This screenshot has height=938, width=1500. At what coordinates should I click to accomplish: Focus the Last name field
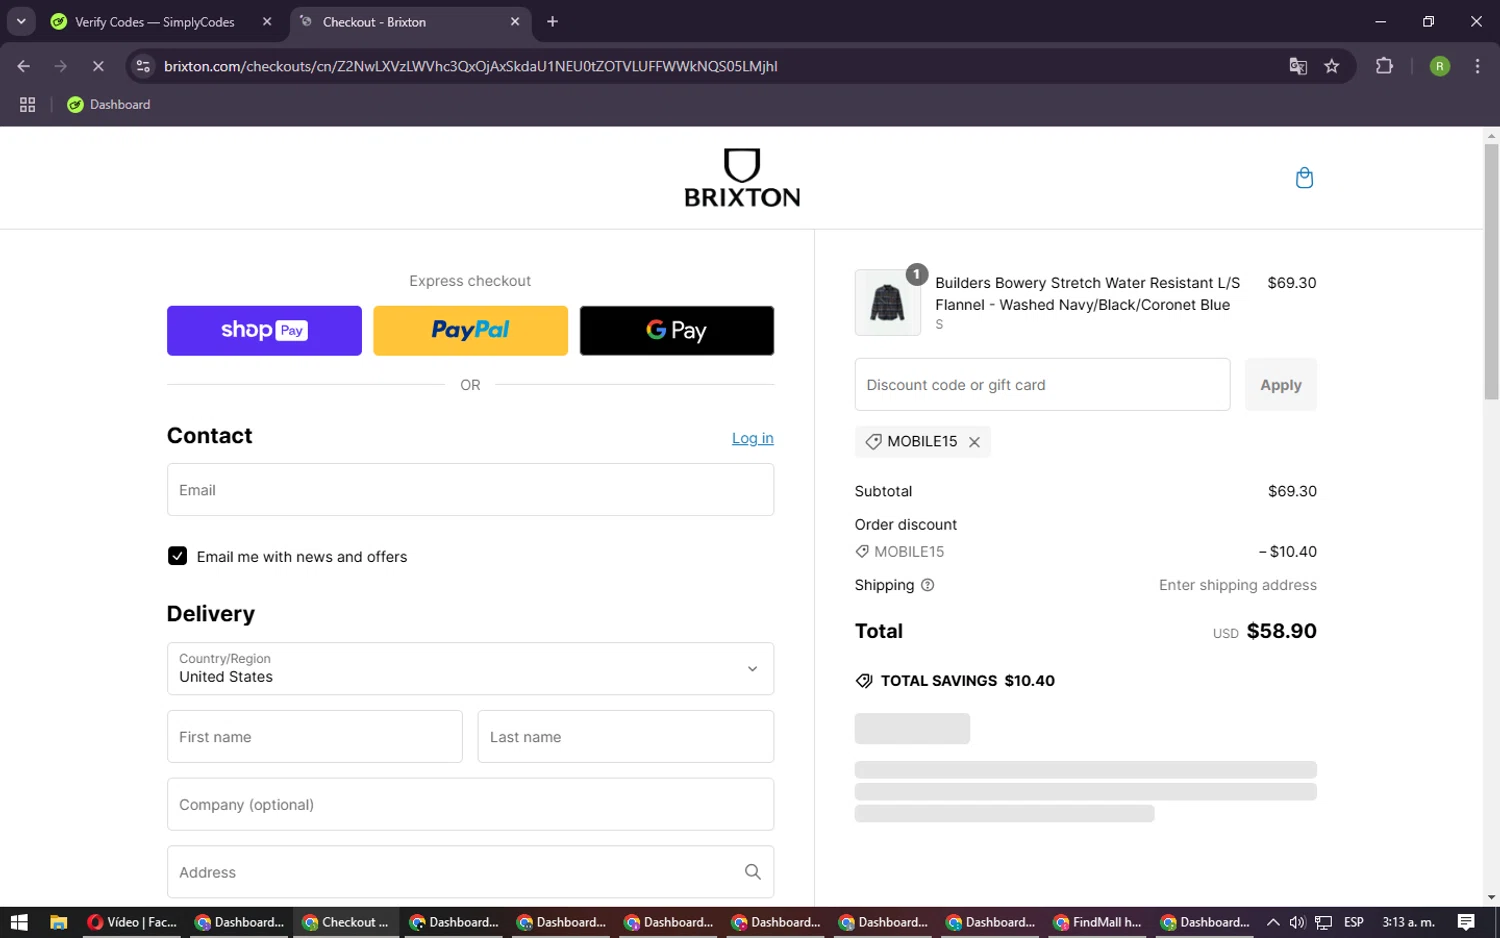click(625, 737)
